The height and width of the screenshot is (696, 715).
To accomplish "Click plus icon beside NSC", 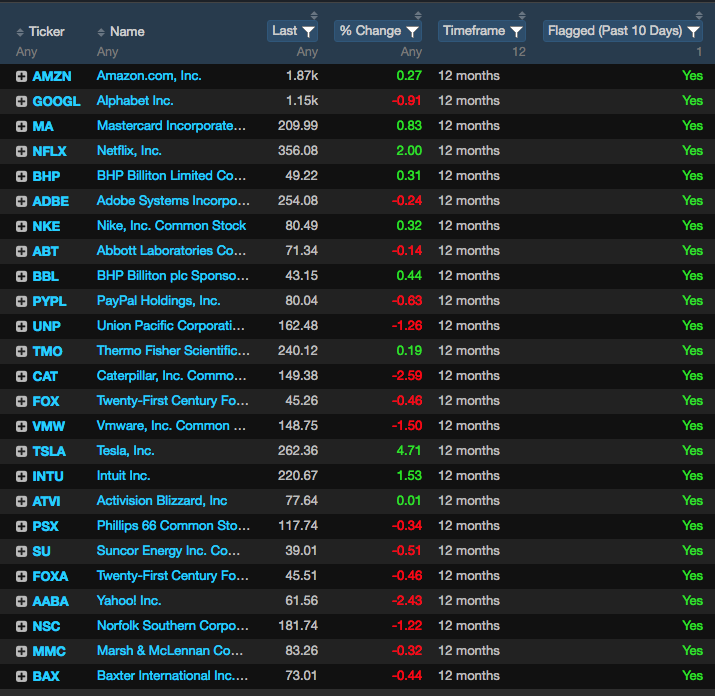I will pos(21,626).
